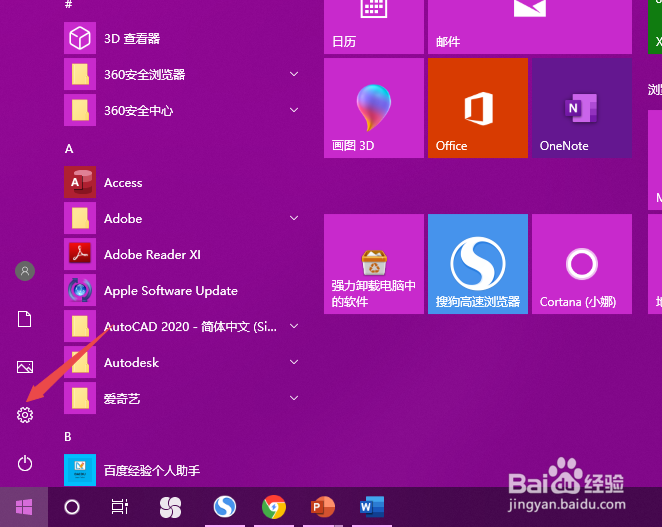Open the 搜狗高速浏览器 tile
The height and width of the screenshot is (527, 662).
tap(478, 264)
